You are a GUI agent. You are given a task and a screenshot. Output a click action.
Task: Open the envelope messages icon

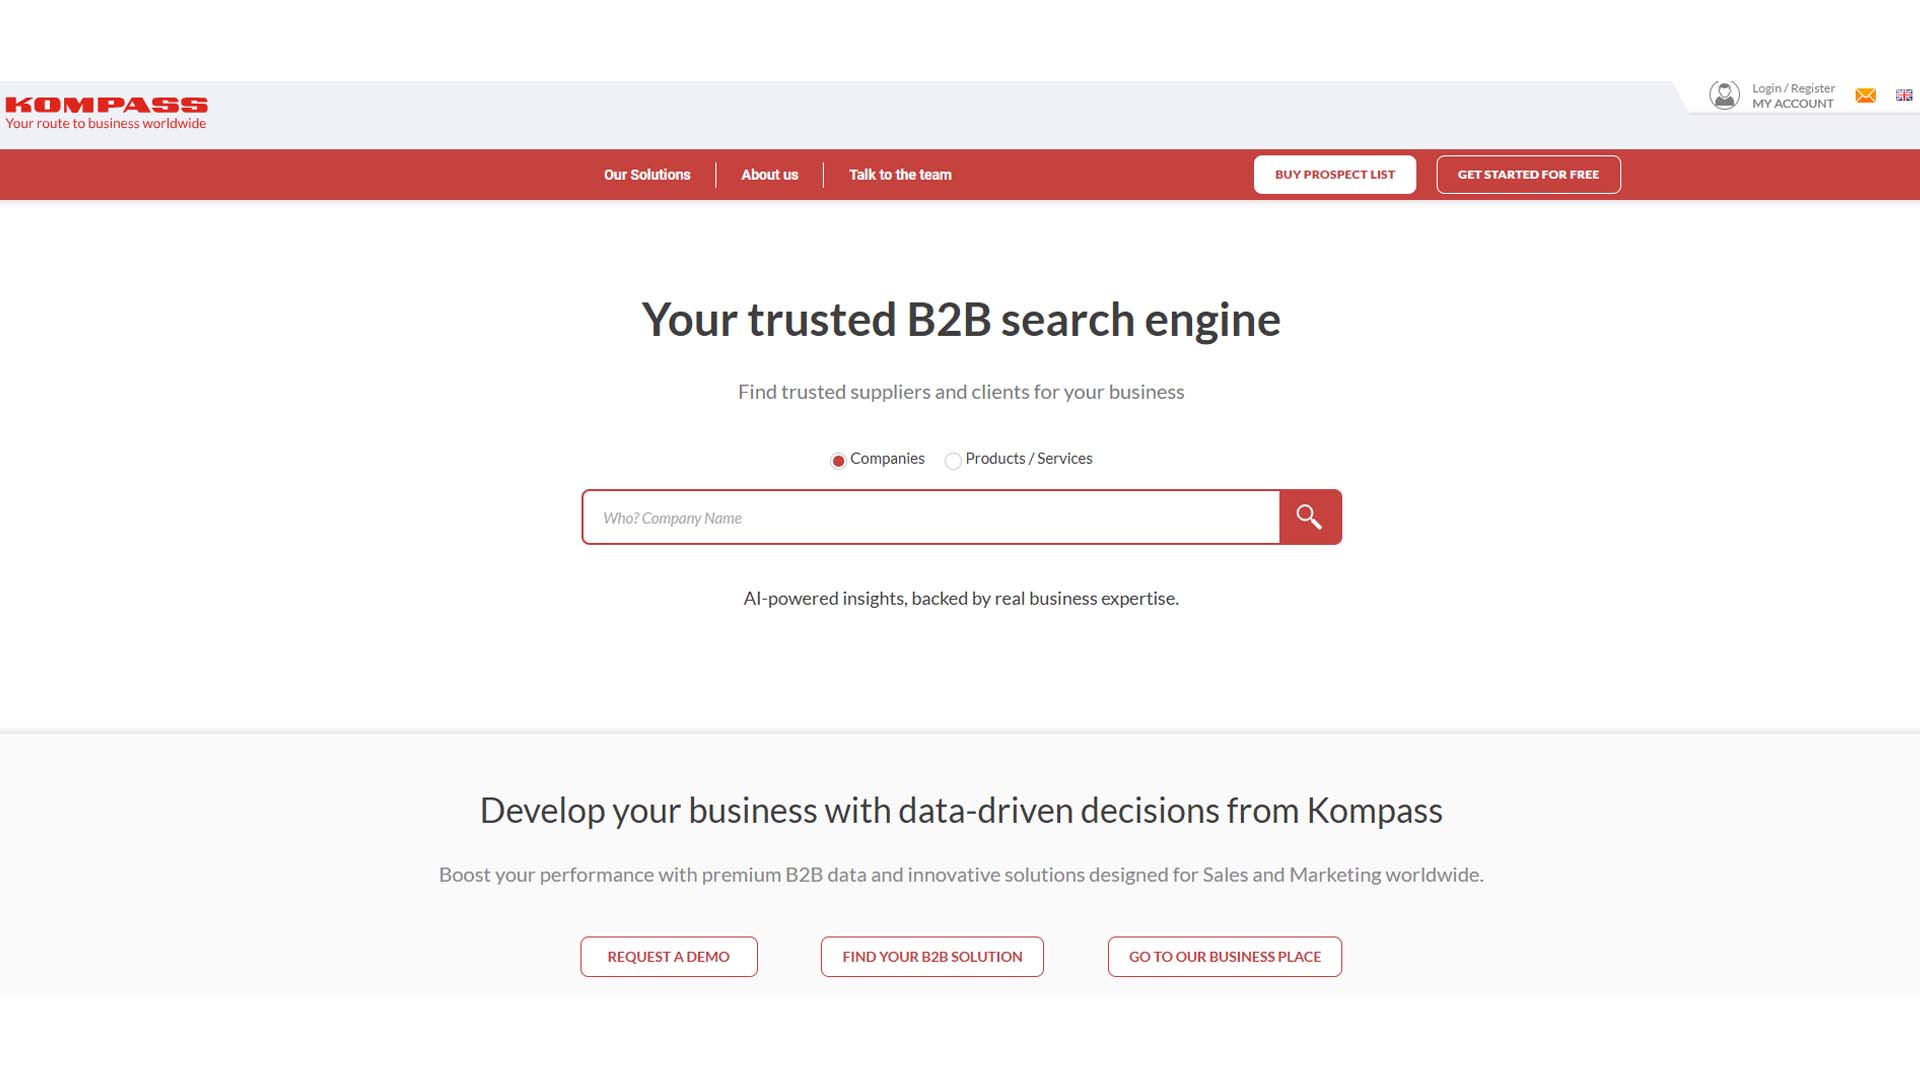[1865, 96]
